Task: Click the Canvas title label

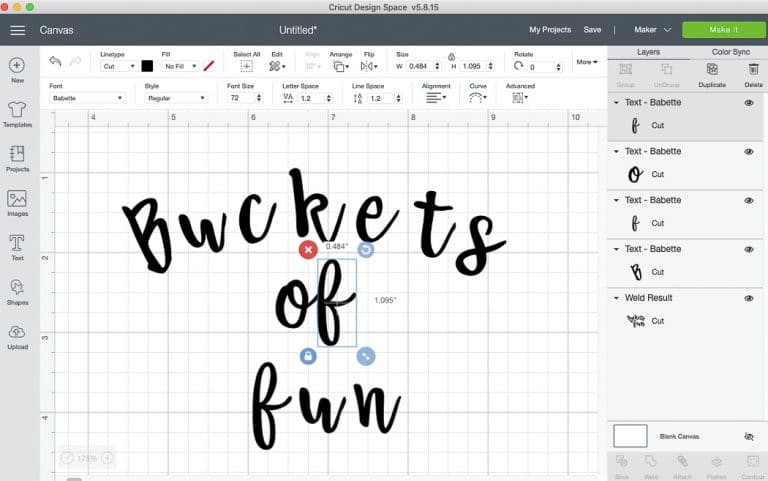Action: tap(56, 30)
